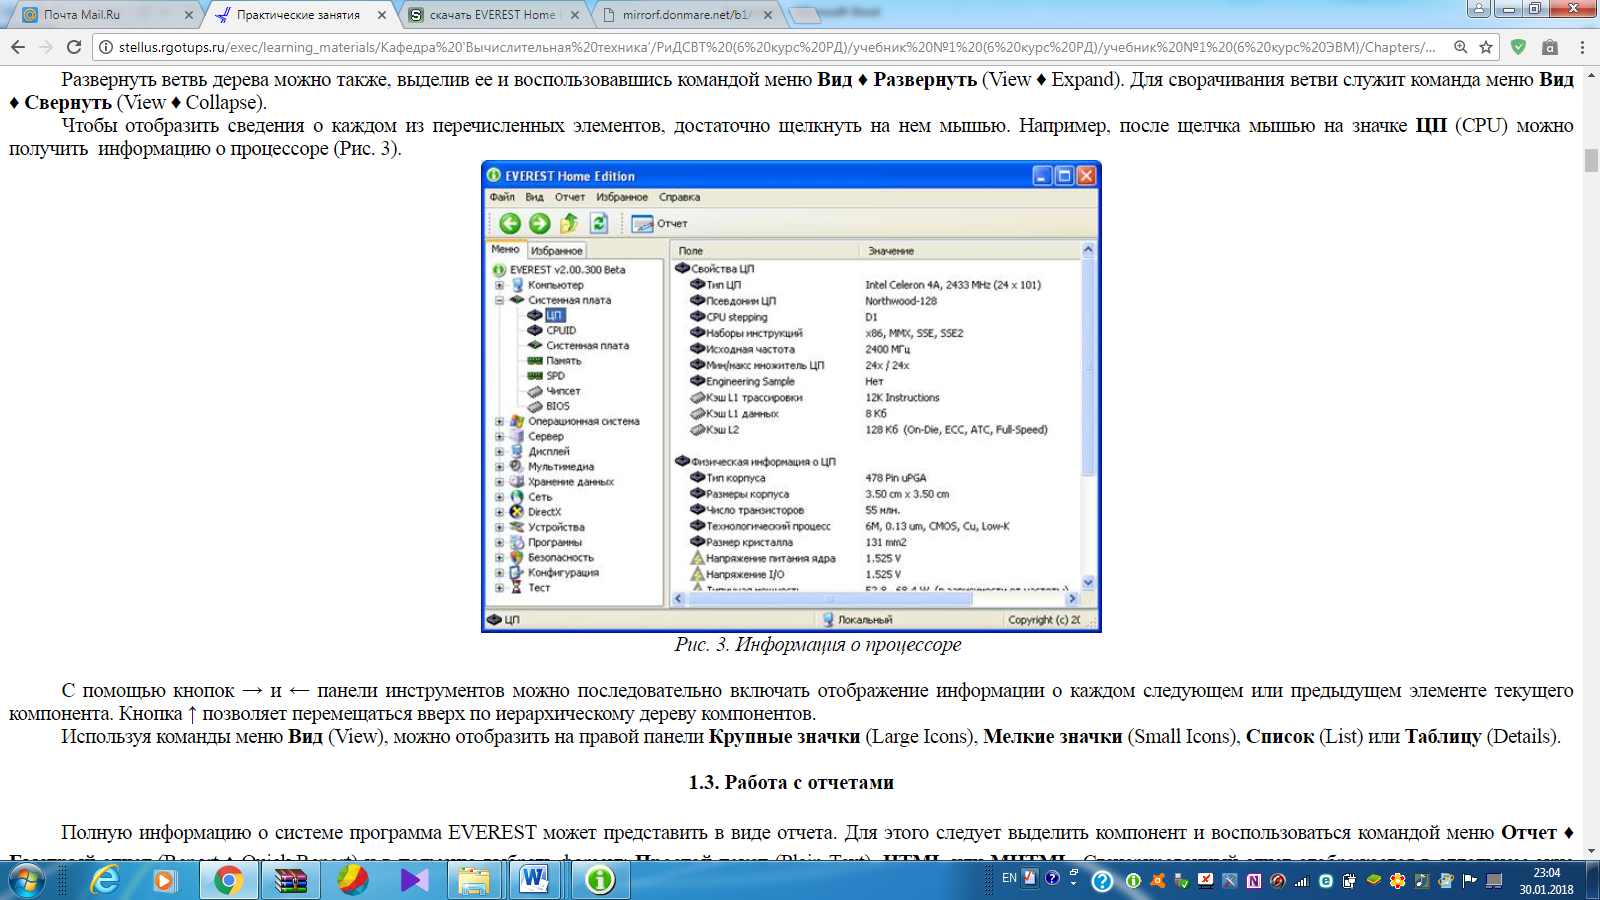Click the stellus.rgotups.ru address bar
1600x900 pixels.
point(776,47)
